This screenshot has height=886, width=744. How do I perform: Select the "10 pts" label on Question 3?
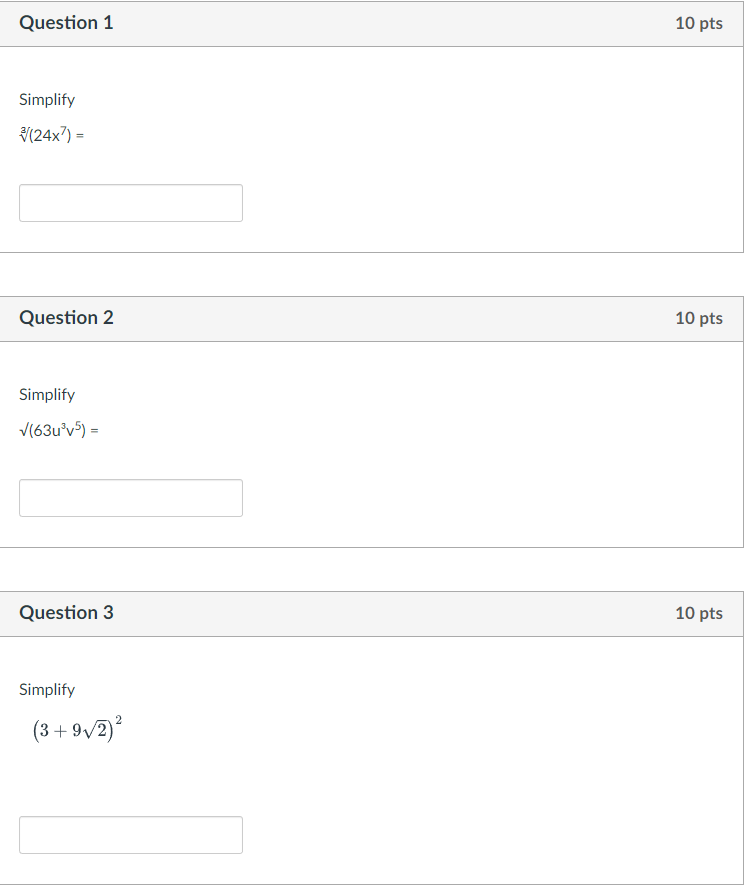[x=698, y=613]
